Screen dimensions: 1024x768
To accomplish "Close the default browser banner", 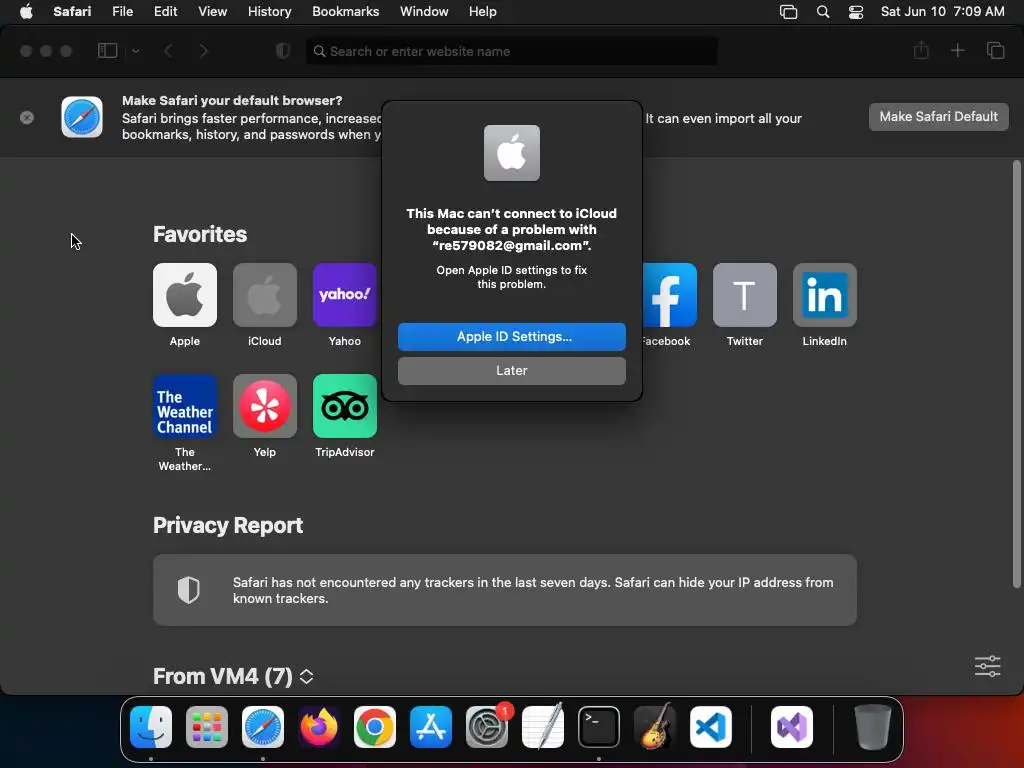I will click(x=27, y=118).
